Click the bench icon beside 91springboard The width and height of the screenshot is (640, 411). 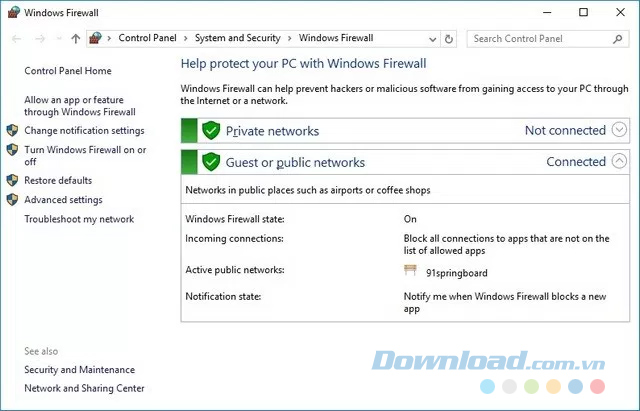(410, 270)
